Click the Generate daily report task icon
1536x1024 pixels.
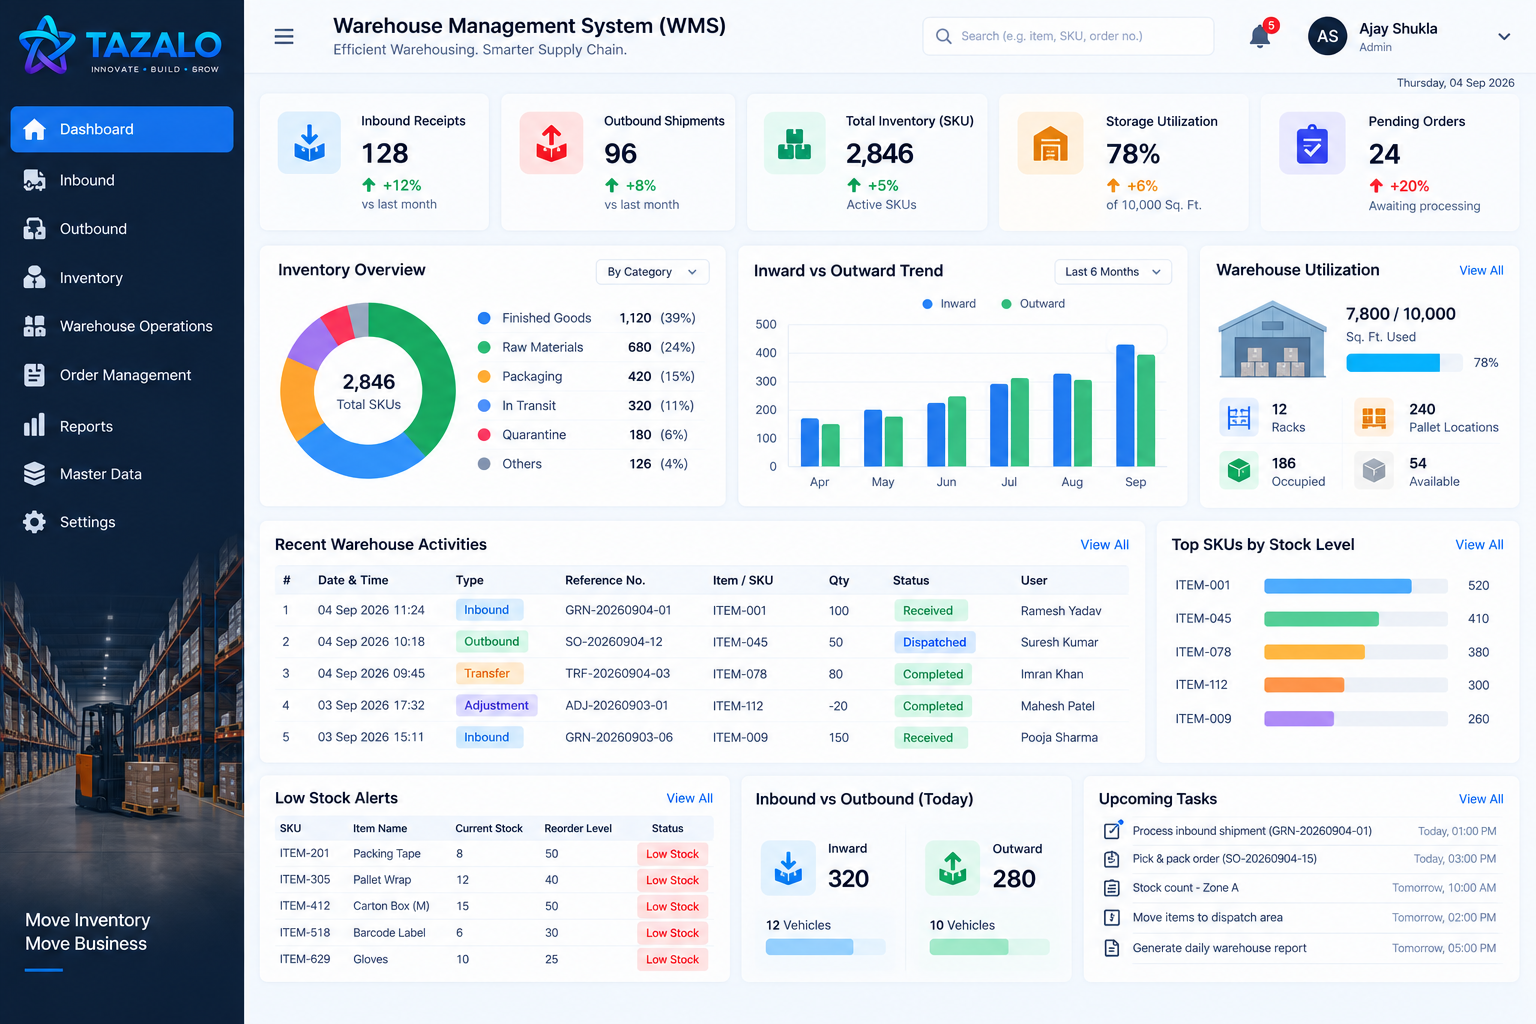[x=1111, y=948]
